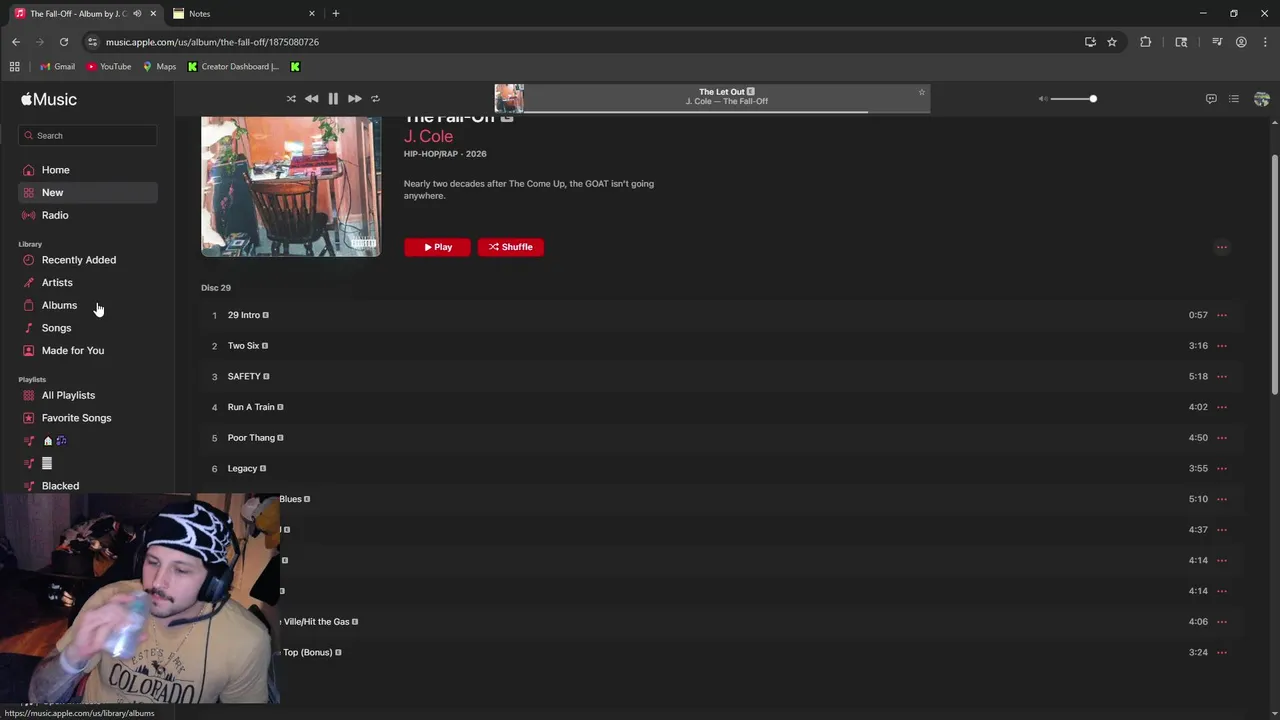
Task: Open the YouTube bookmark
Action: [109, 67]
